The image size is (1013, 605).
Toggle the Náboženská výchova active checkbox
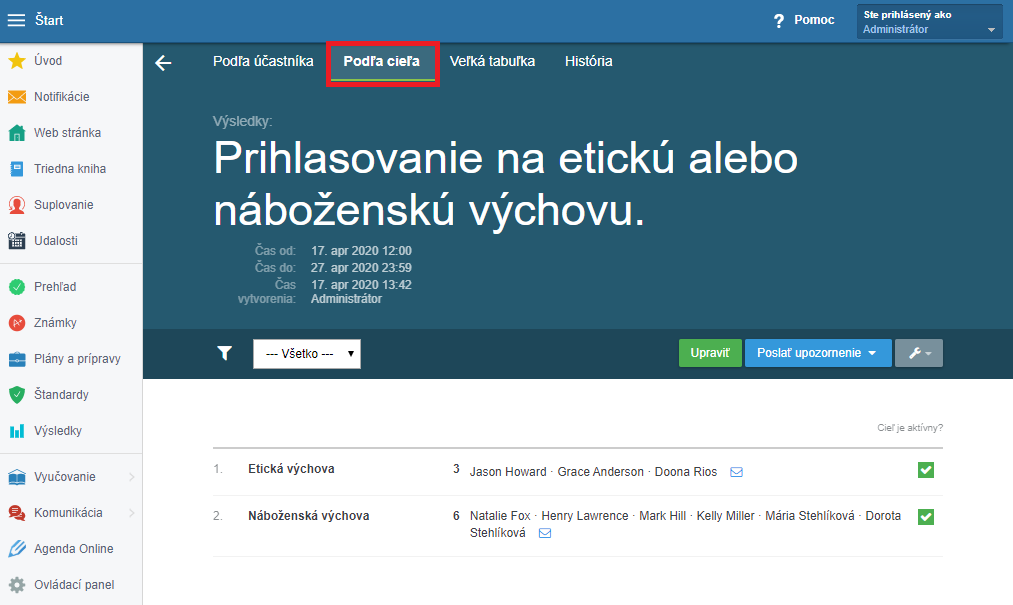pyautogui.click(x=926, y=516)
